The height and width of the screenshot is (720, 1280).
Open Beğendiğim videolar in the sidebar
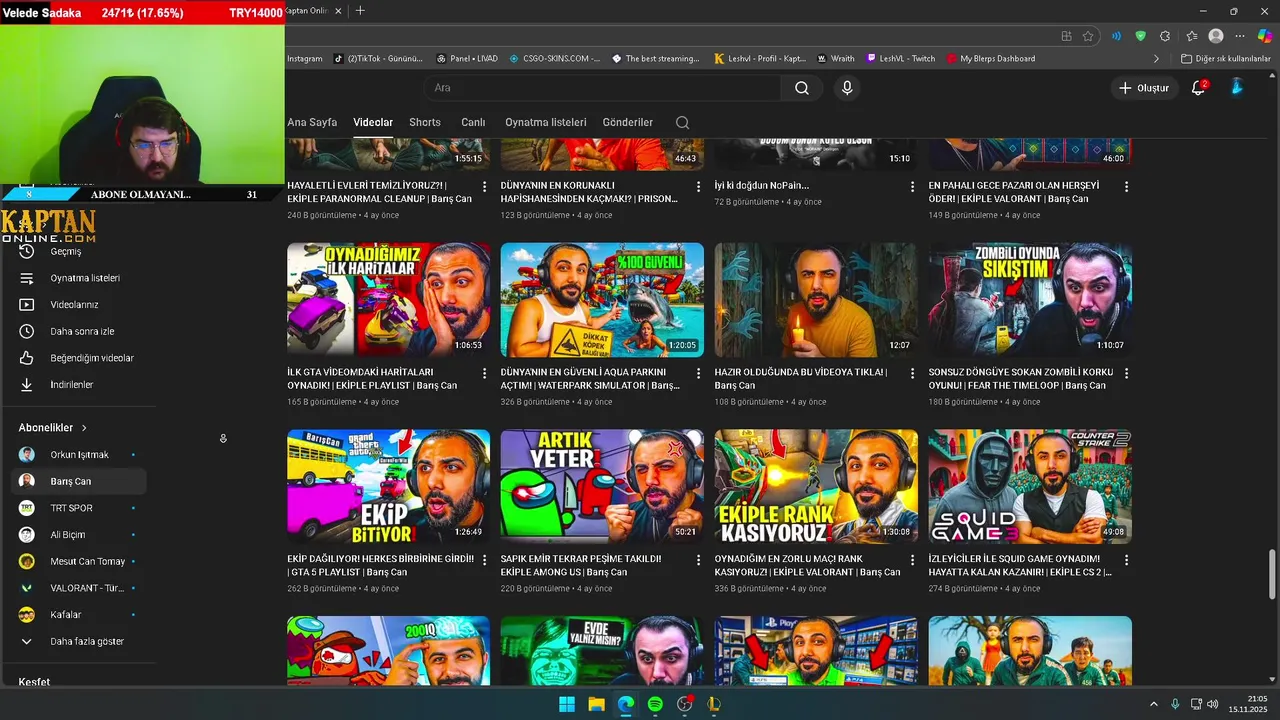[x=92, y=358]
